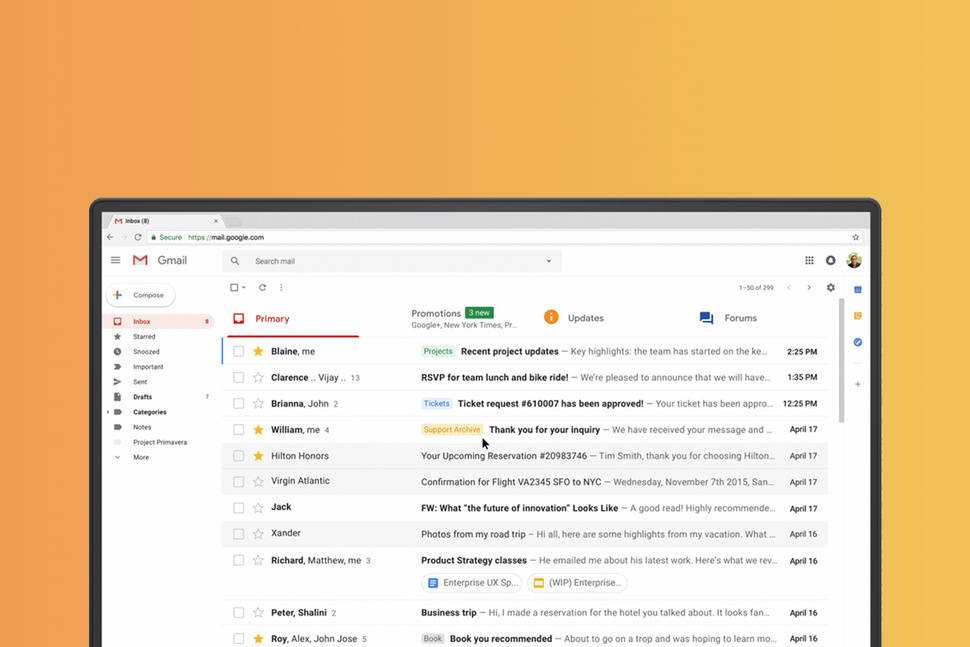Select the Blaine email checkbox
The width and height of the screenshot is (970, 647).
238,352
